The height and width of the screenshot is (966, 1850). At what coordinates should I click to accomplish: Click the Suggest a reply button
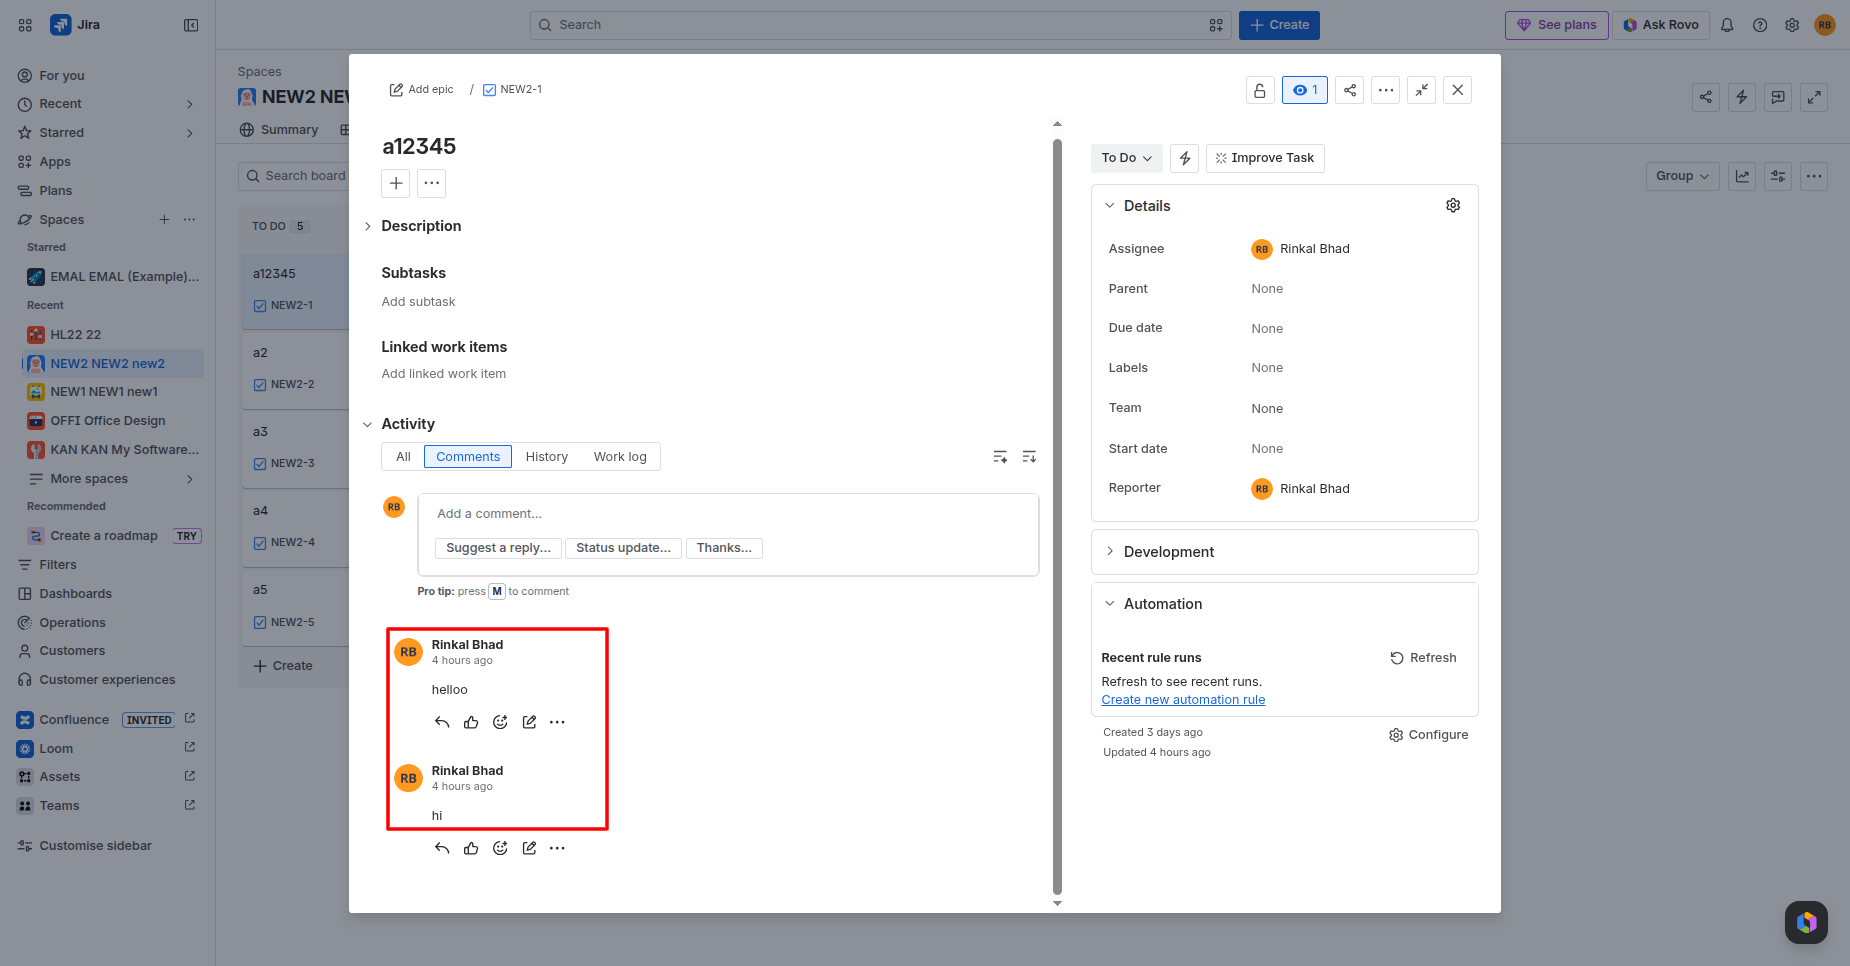[498, 548]
